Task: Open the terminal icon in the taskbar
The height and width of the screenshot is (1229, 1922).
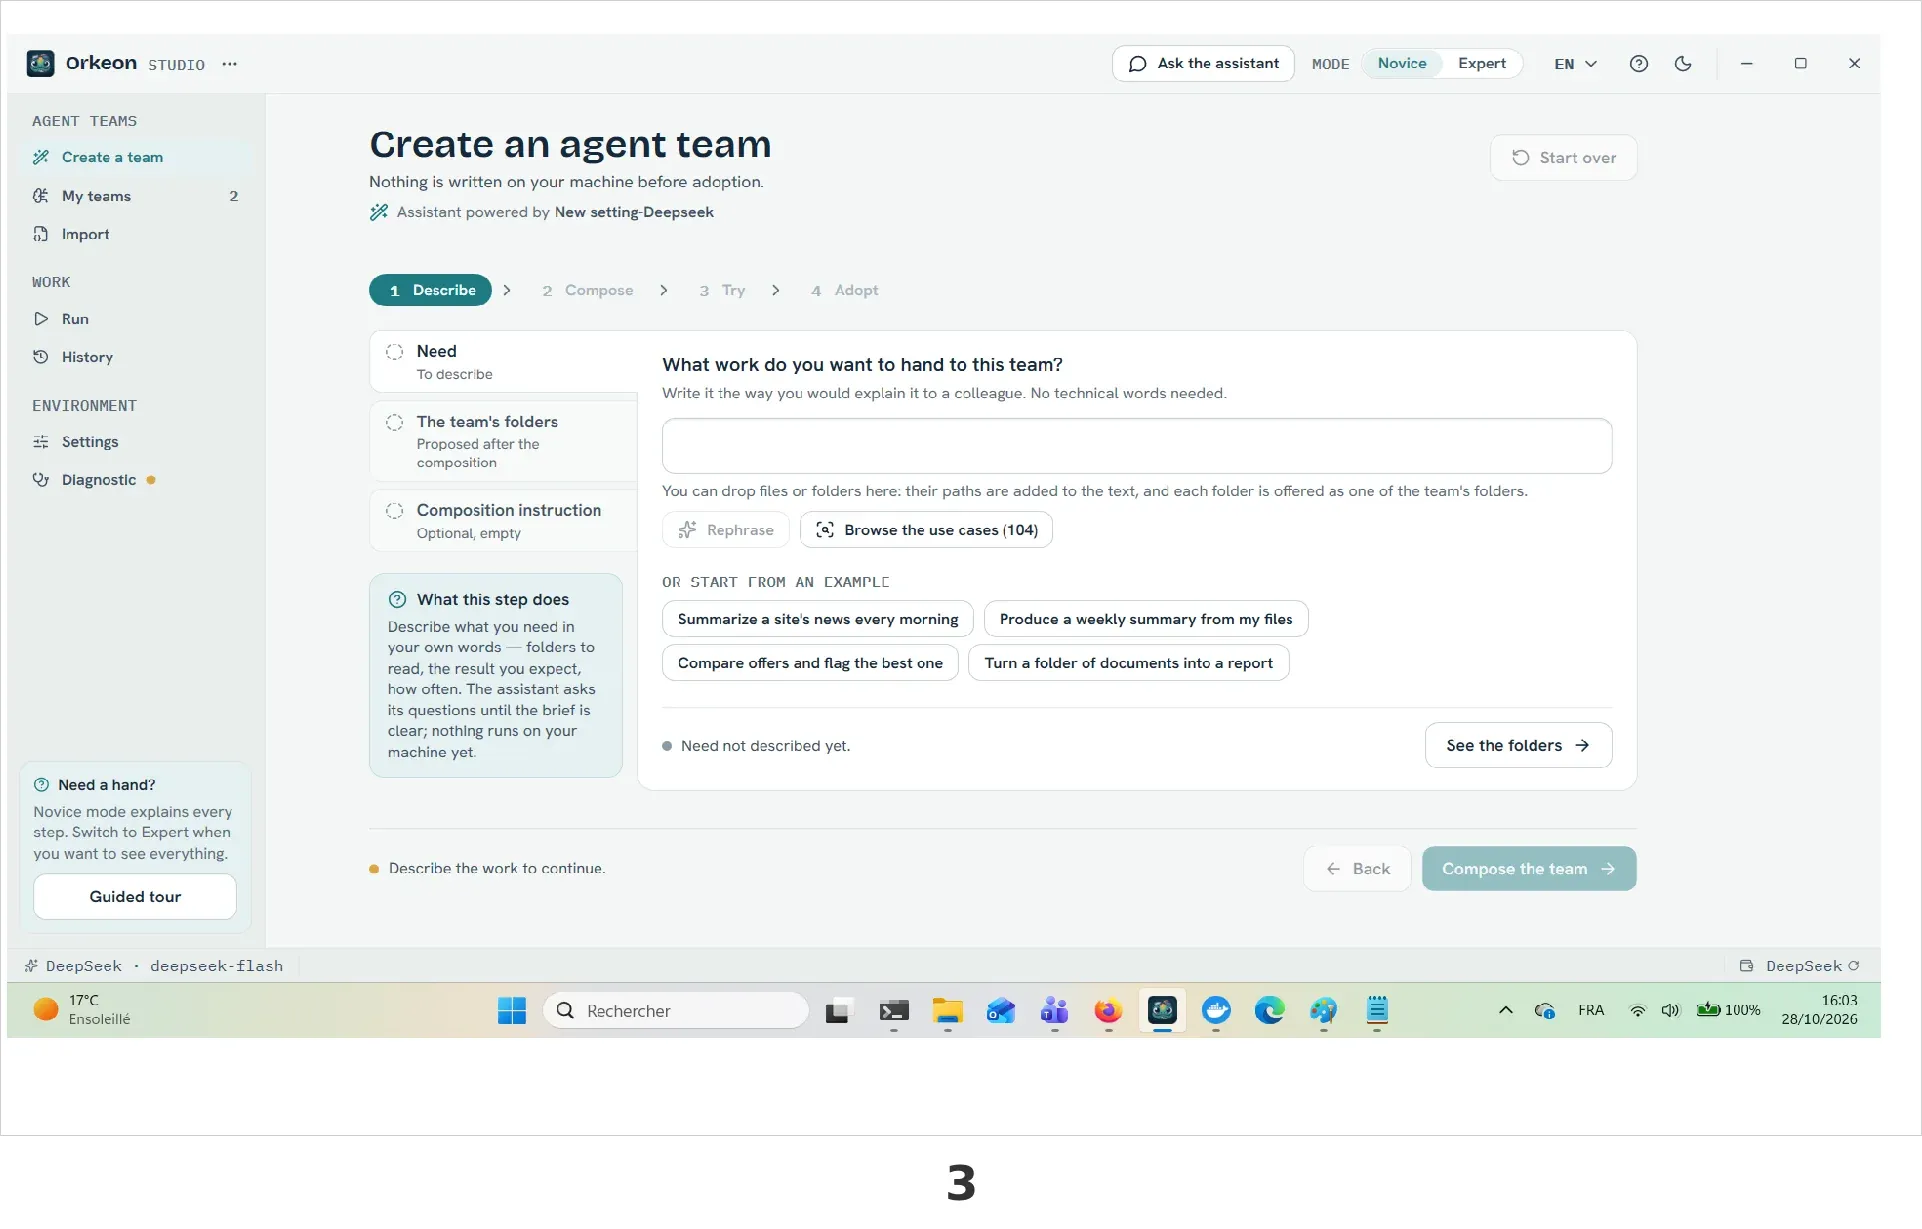Action: 894,1011
